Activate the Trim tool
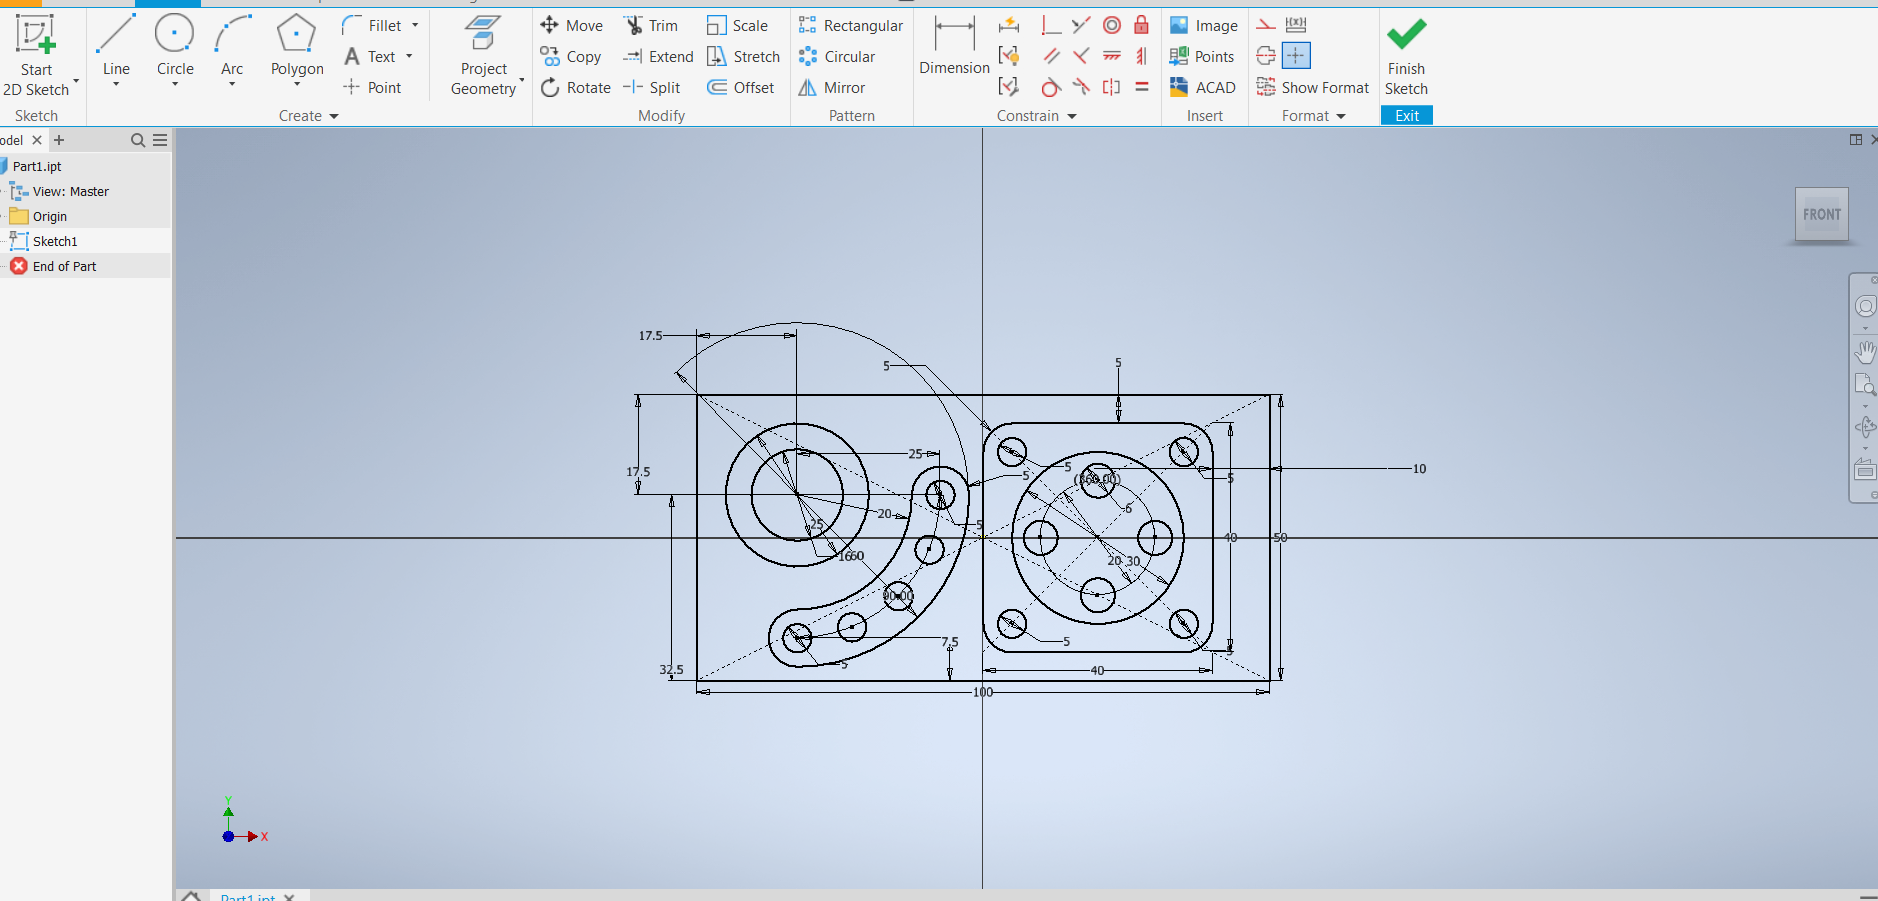This screenshot has height=901, width=1878. coord(651,26)
